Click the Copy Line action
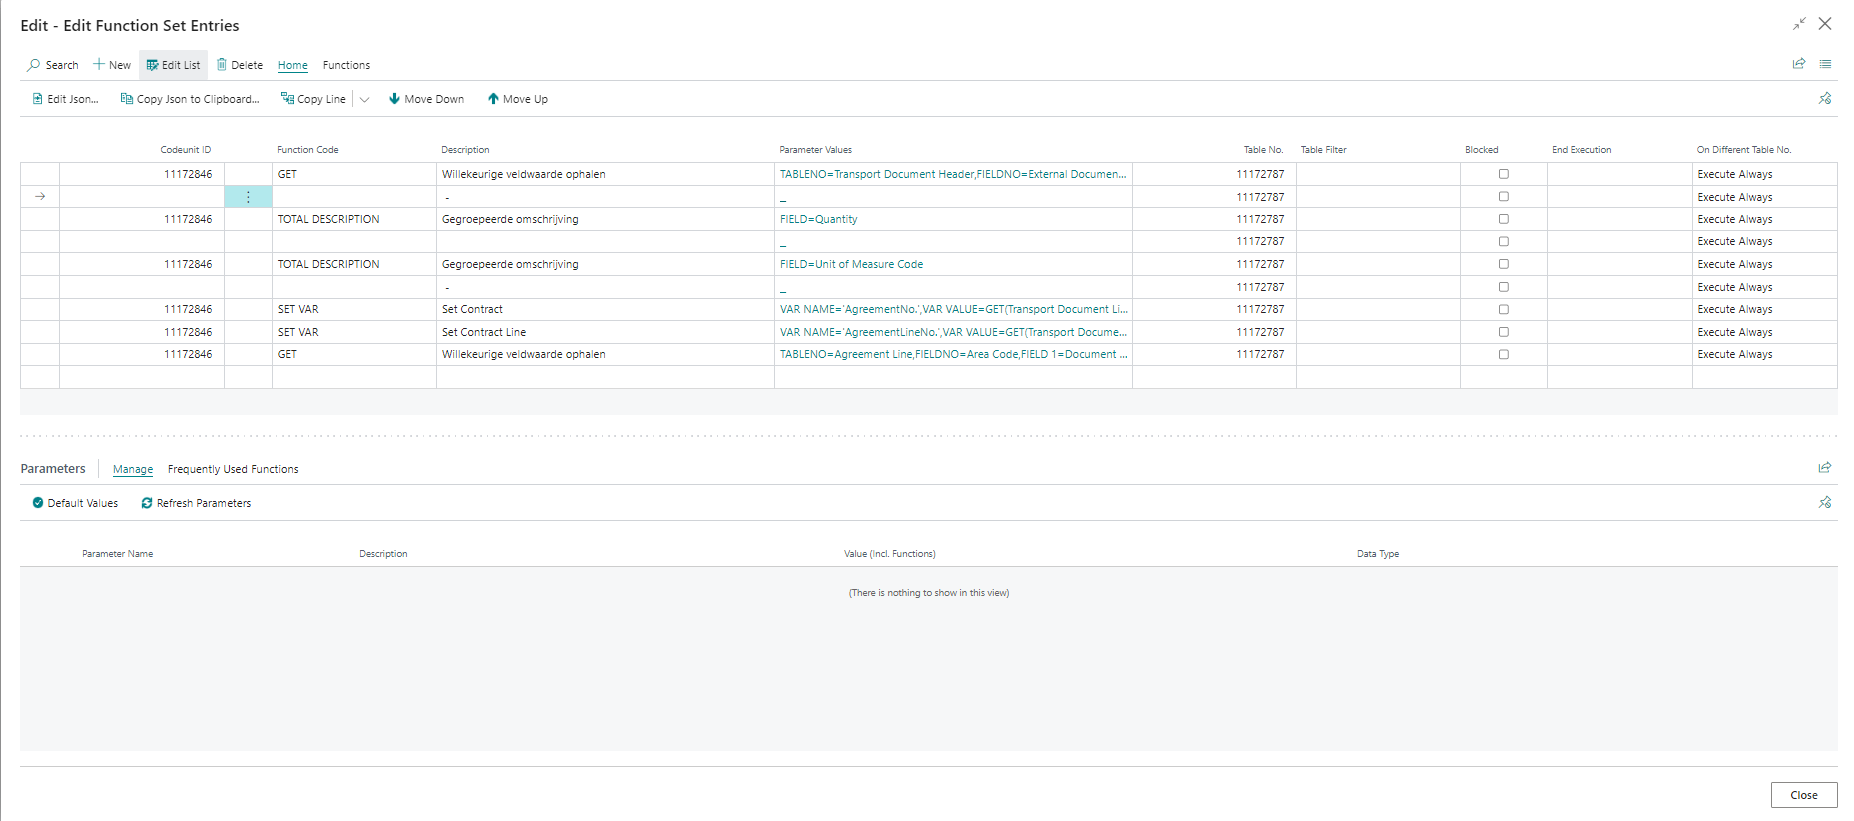Screen dimensions: 1854x821 click(x=313, y=99)
